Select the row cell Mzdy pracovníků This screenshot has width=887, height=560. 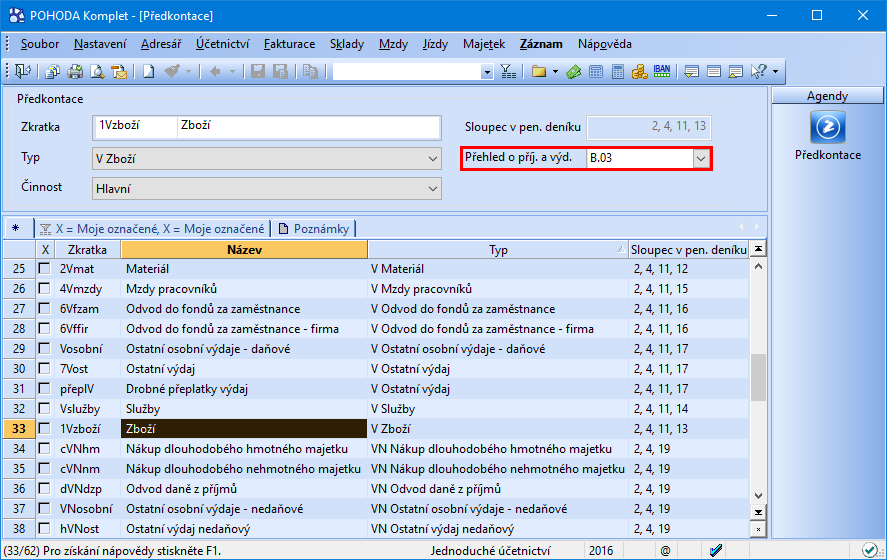(244, 288)
